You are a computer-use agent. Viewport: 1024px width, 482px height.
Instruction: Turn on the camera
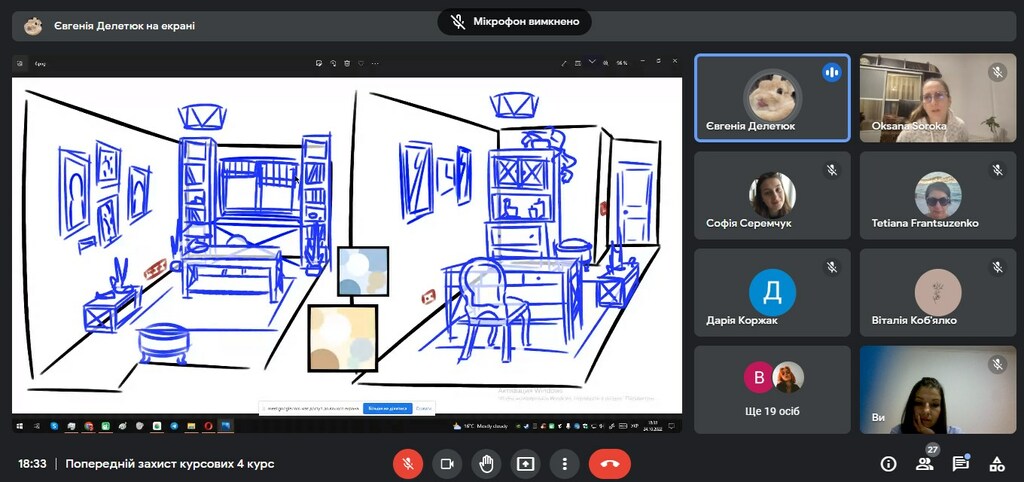(x=447, y=464)
